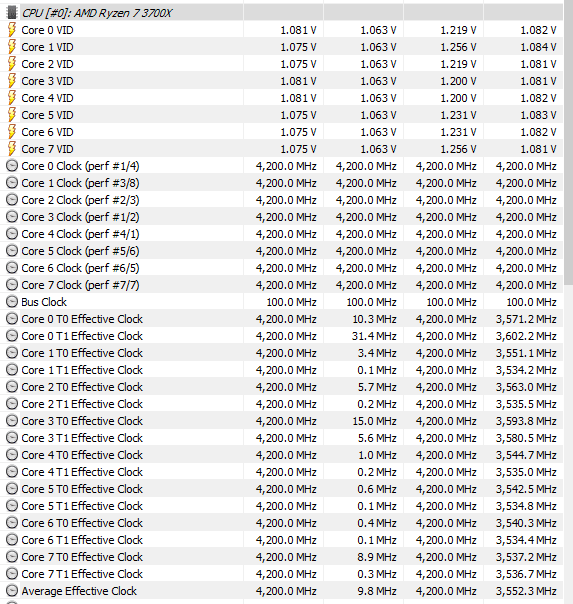This screenshot has height=604, width=573.
Task: Select the Core 7 Clock (perf #7/7) label
Action: pos(80,285)
